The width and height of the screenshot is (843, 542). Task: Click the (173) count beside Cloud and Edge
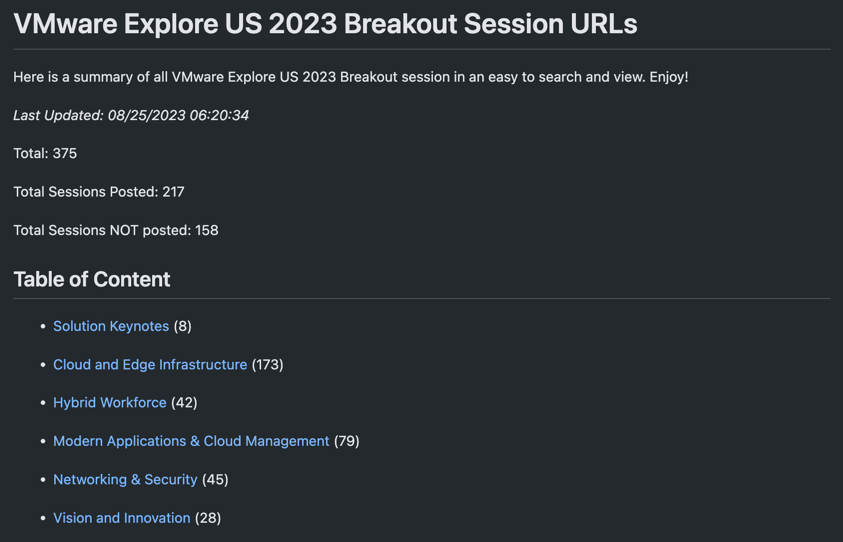click(268, 365)
